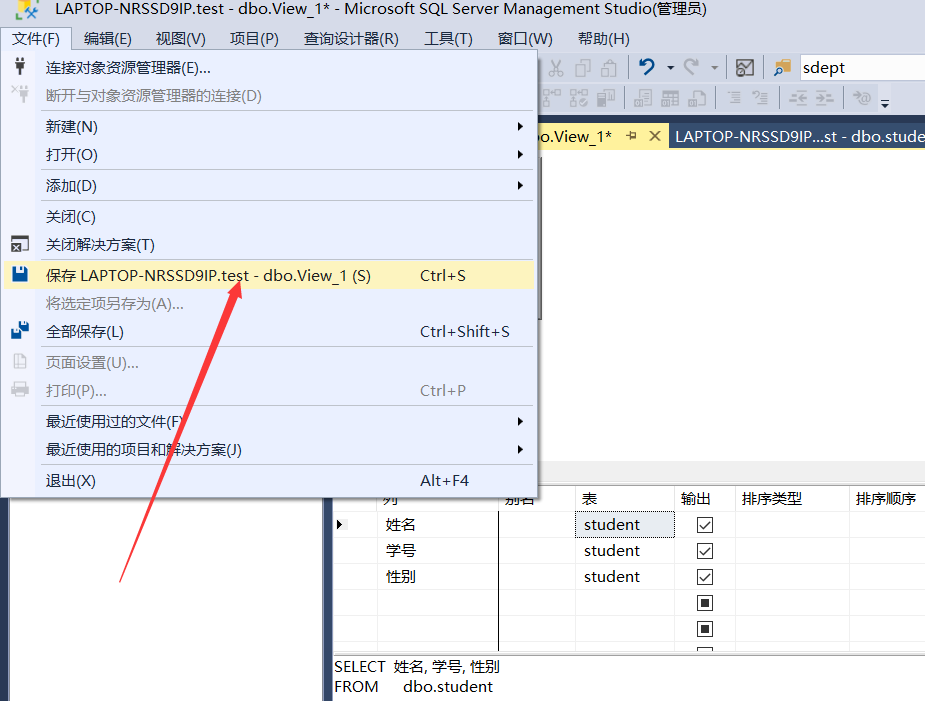Click 保存 dbo.View_1 (S) menu entry
925x701 pixels.
[x=269, y=276]
